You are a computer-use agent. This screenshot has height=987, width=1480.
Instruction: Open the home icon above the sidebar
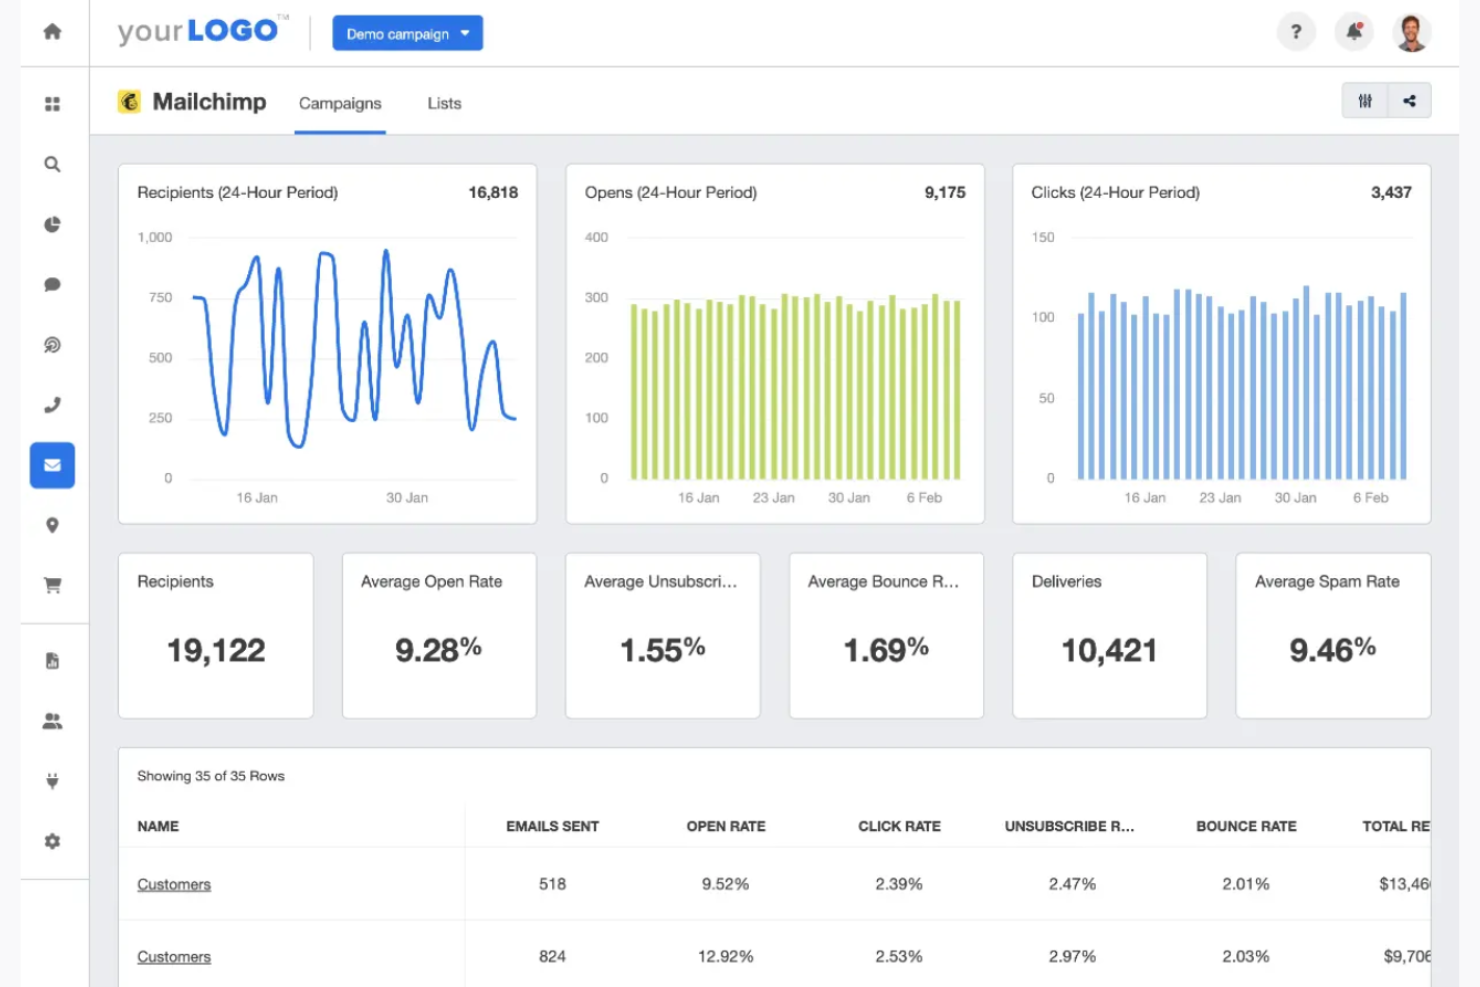click(x=52, y=32)
